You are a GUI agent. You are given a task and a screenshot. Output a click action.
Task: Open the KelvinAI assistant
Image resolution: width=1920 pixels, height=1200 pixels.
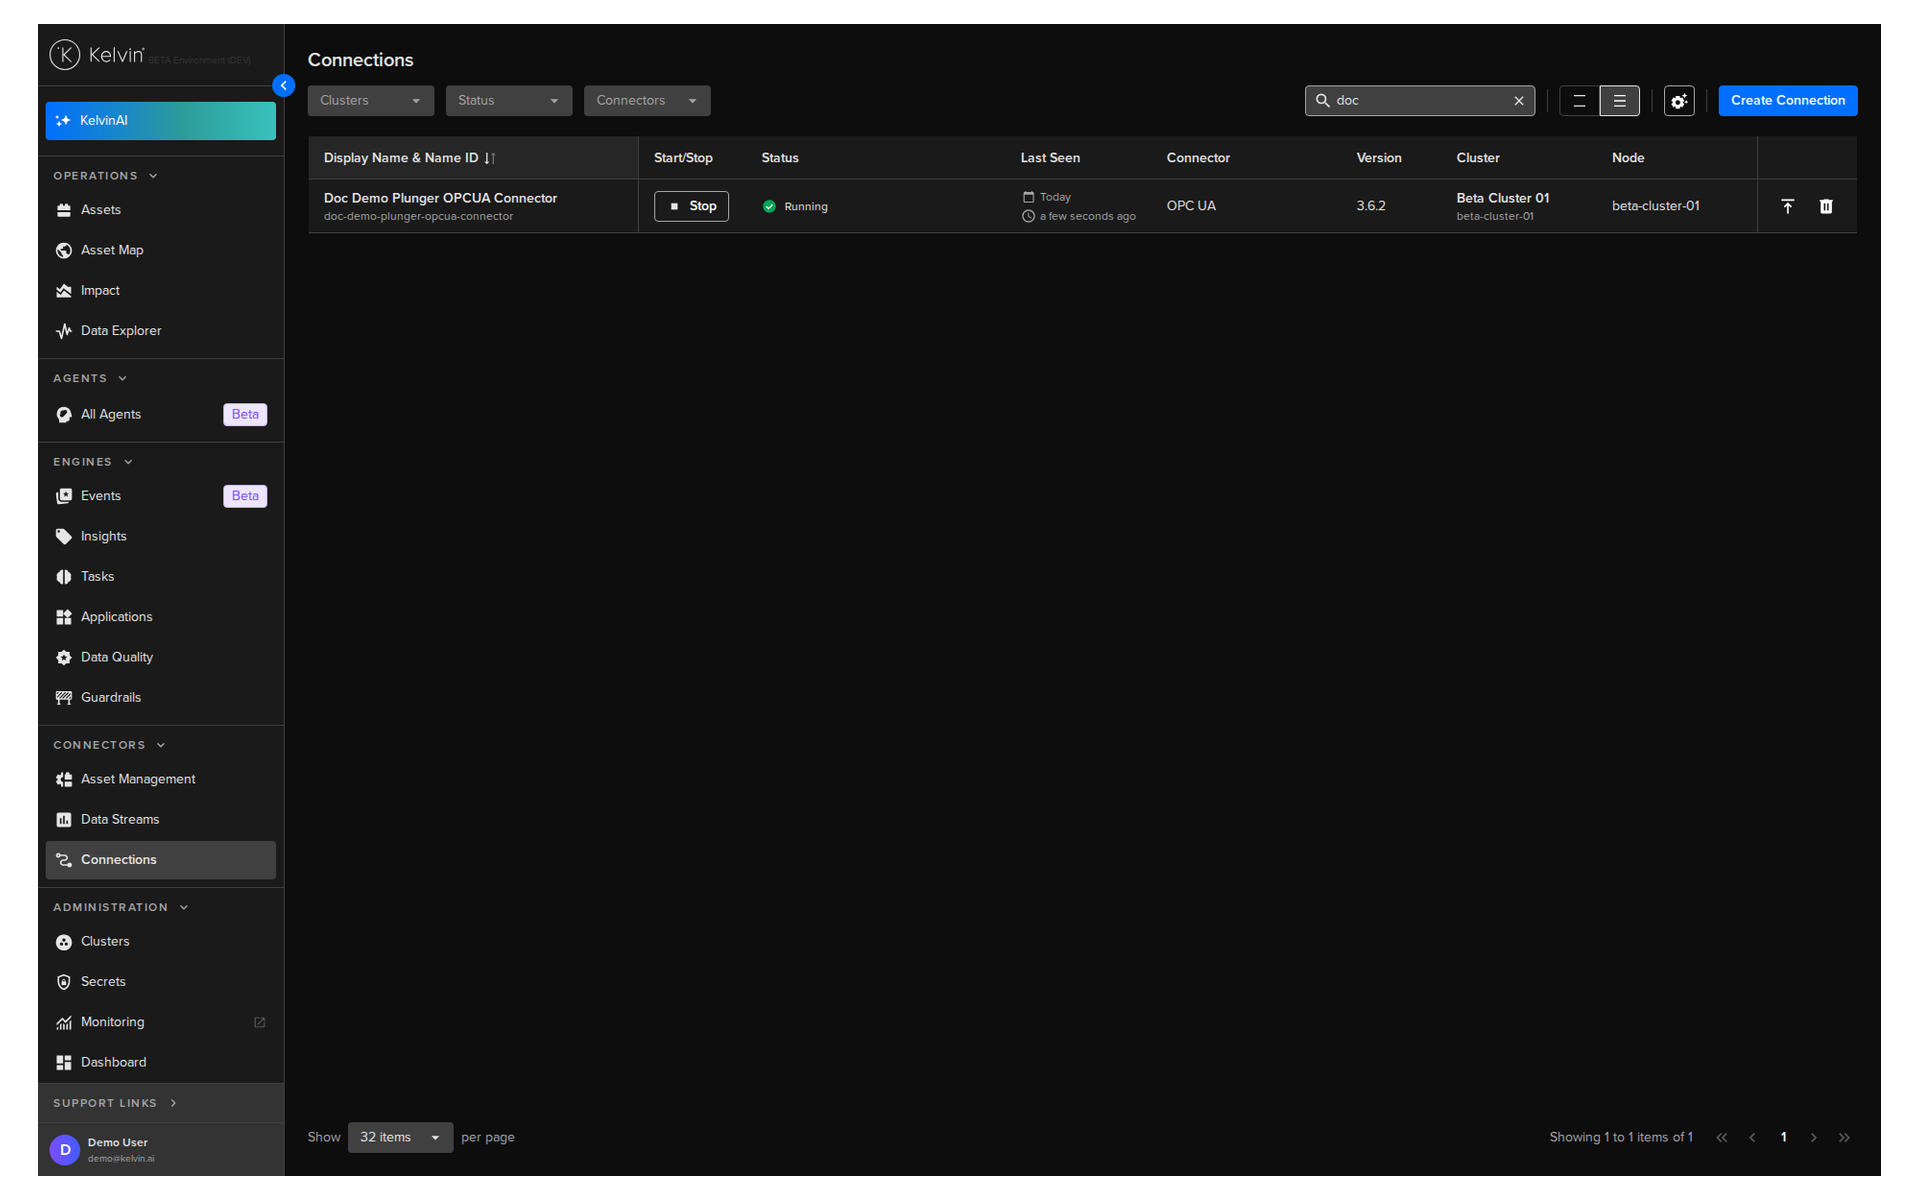(160, 120)
